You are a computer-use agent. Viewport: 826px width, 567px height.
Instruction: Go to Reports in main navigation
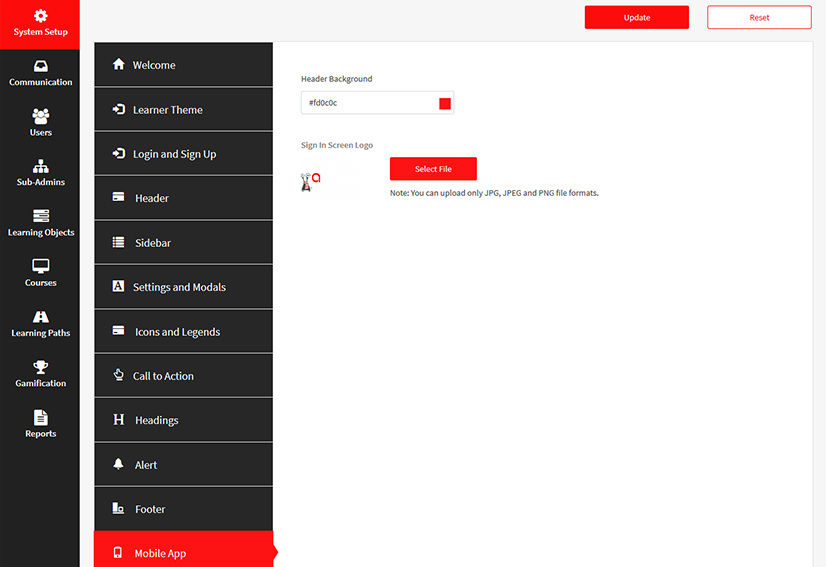41,424
